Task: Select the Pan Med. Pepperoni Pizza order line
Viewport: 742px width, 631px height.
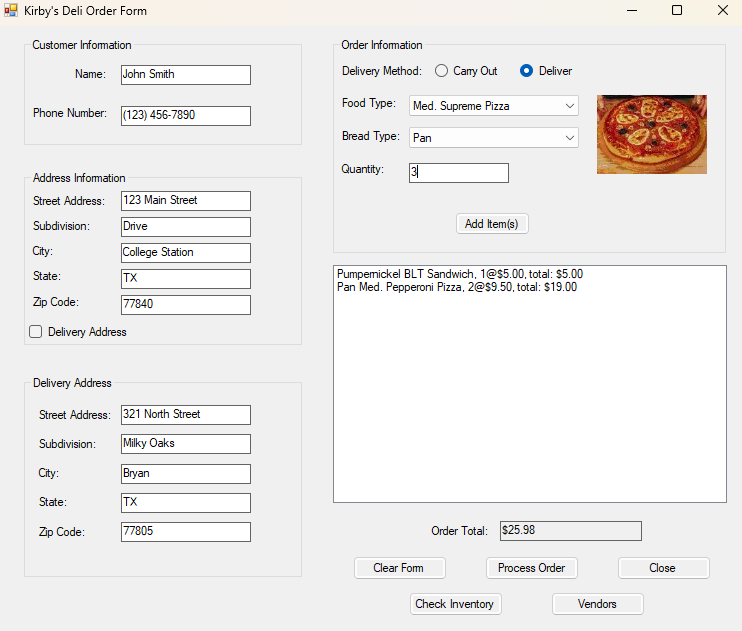Action: (457, 287)
